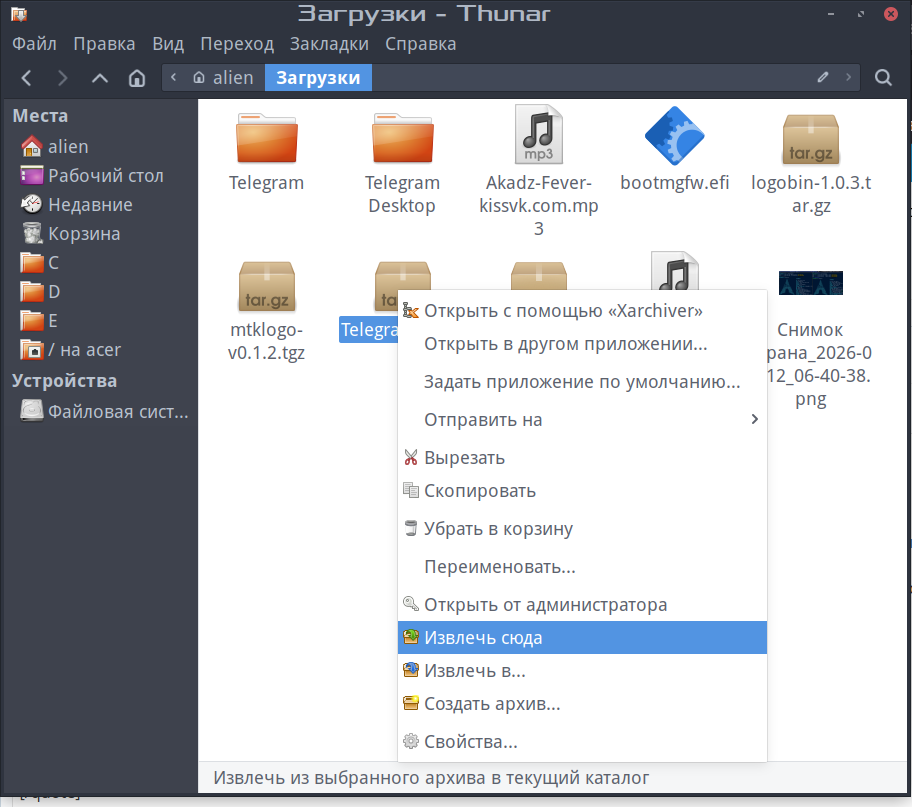Click the «alien» path bar button
The height and width of the screenshot is (807, 912).
point(225,78)
